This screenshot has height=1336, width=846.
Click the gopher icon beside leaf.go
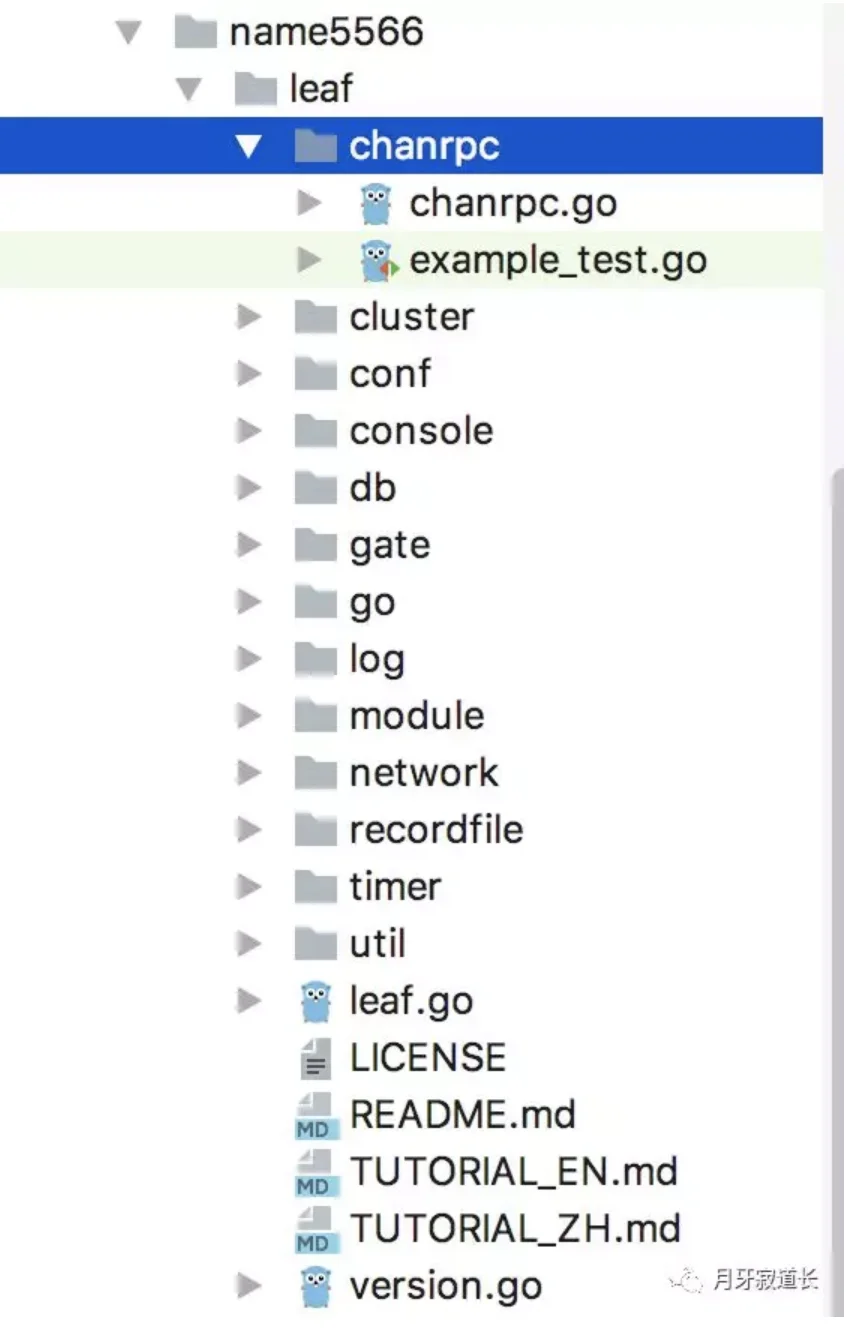pyautogui.click(x=316, y=1002)
